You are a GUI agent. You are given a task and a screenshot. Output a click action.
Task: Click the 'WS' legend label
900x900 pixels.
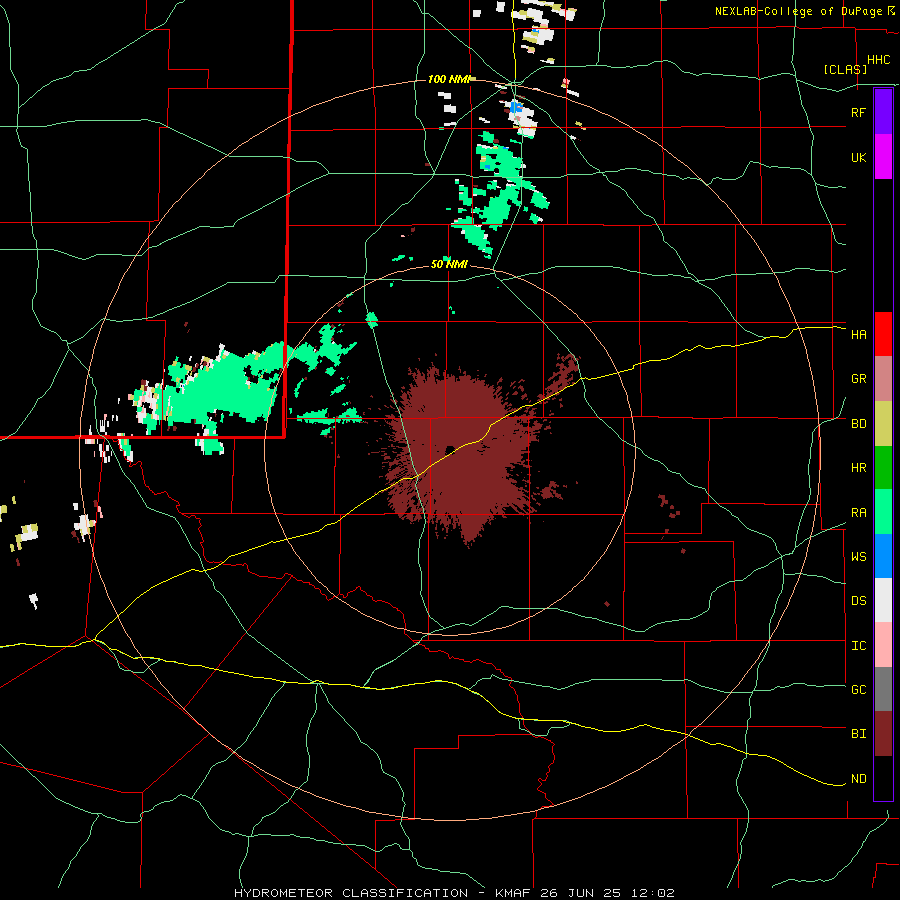[858, 556]
